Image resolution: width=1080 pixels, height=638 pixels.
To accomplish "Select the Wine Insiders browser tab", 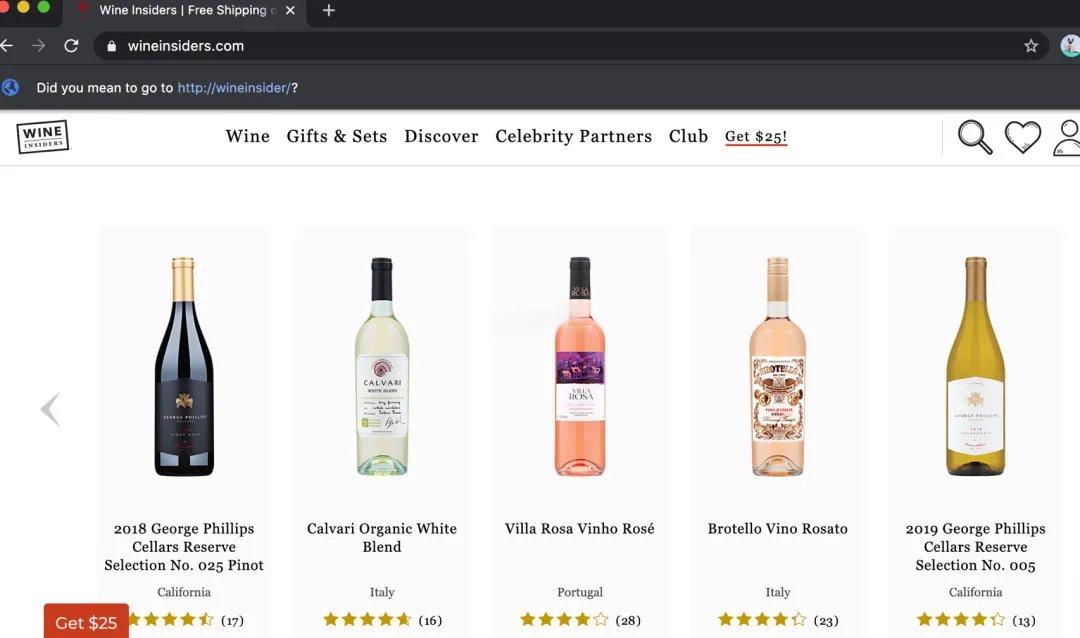I will click(183, 10).
